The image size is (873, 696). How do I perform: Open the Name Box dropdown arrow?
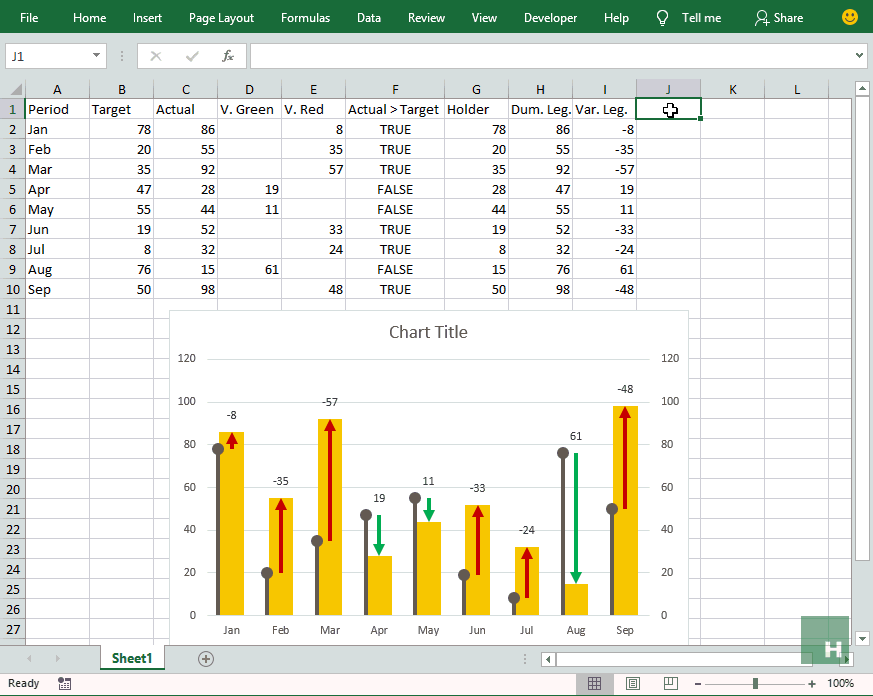tap(96, 56)
